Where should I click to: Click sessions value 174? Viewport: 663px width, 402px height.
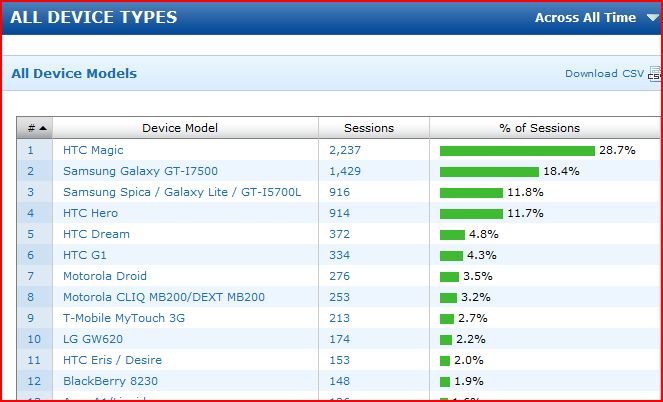340,339
